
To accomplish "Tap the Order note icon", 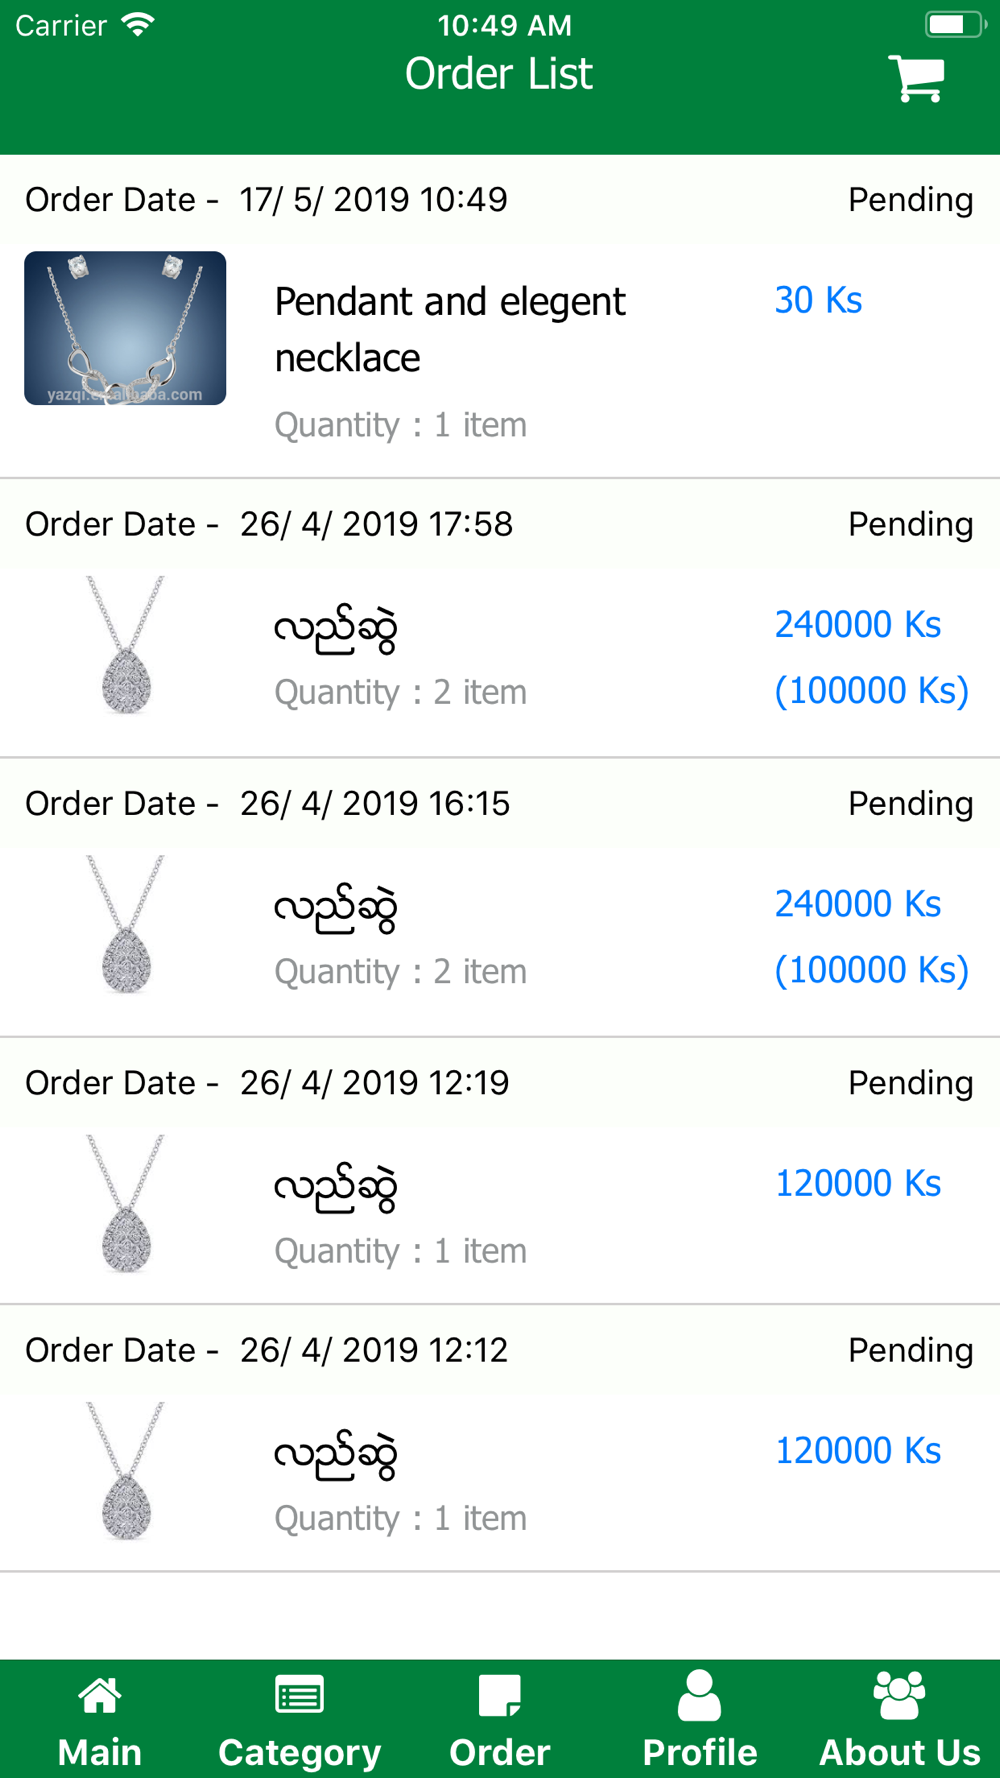I will [499, 1695].
